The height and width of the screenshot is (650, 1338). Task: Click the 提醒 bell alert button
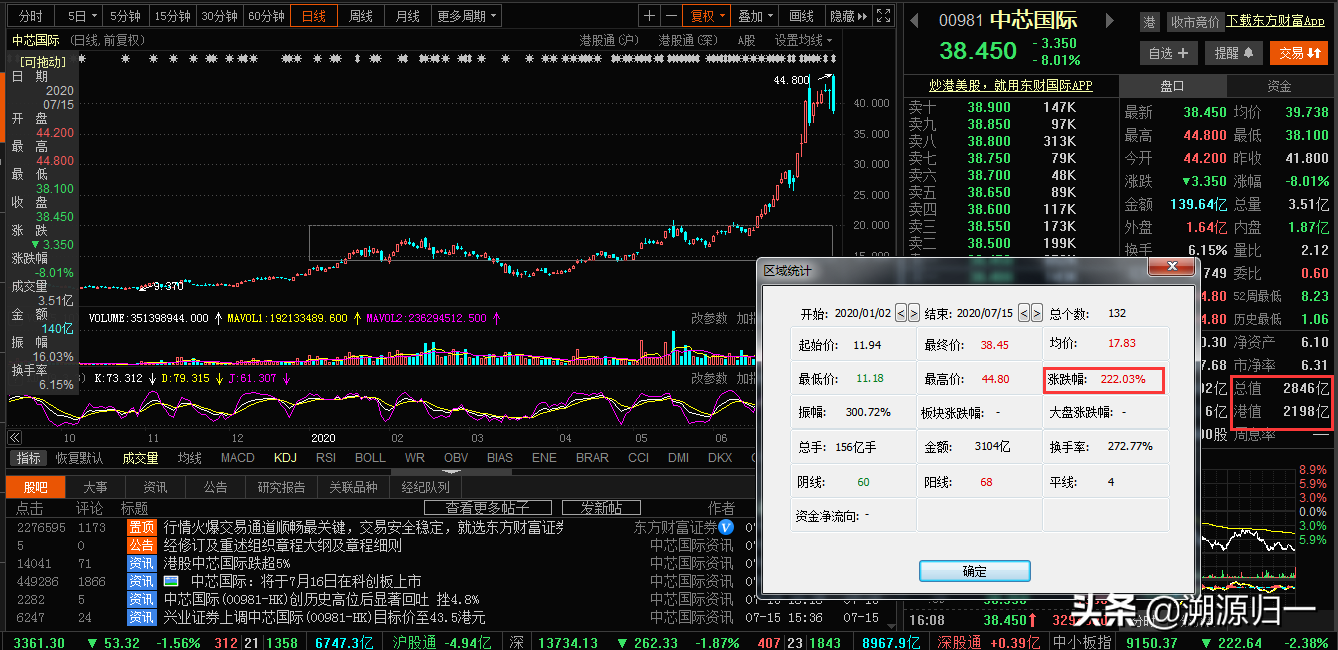(x=1234, y=53)
